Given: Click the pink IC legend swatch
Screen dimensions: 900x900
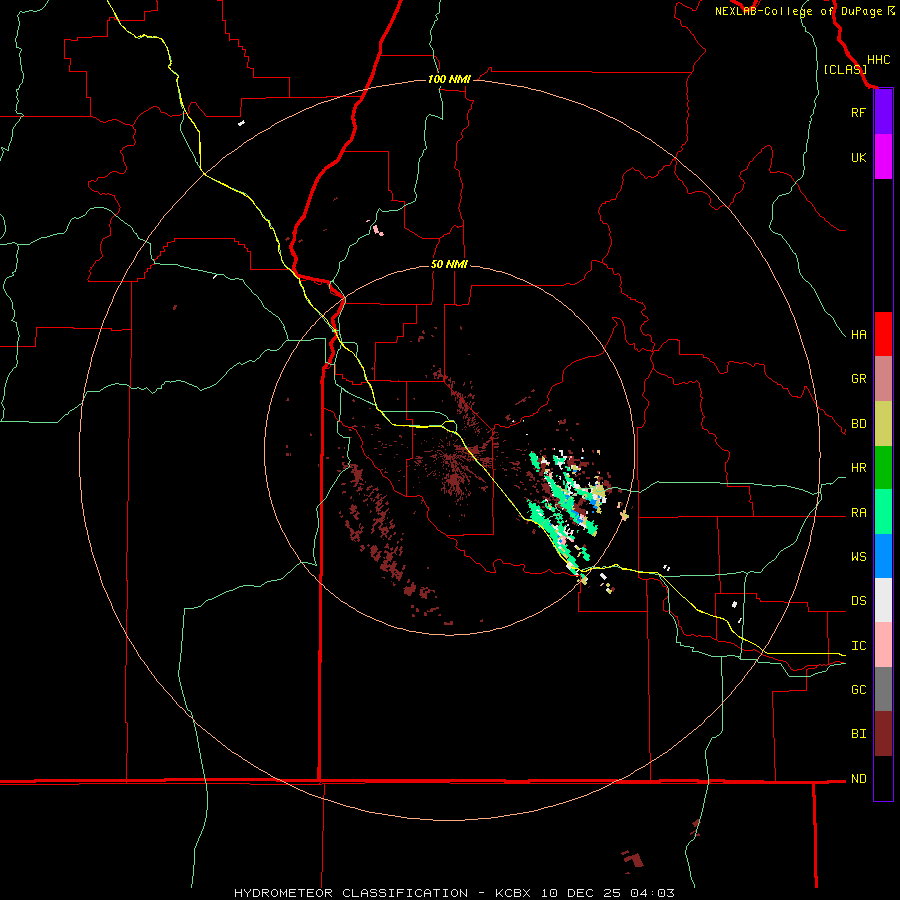Looking at the screenshot, I should (883, 645).
